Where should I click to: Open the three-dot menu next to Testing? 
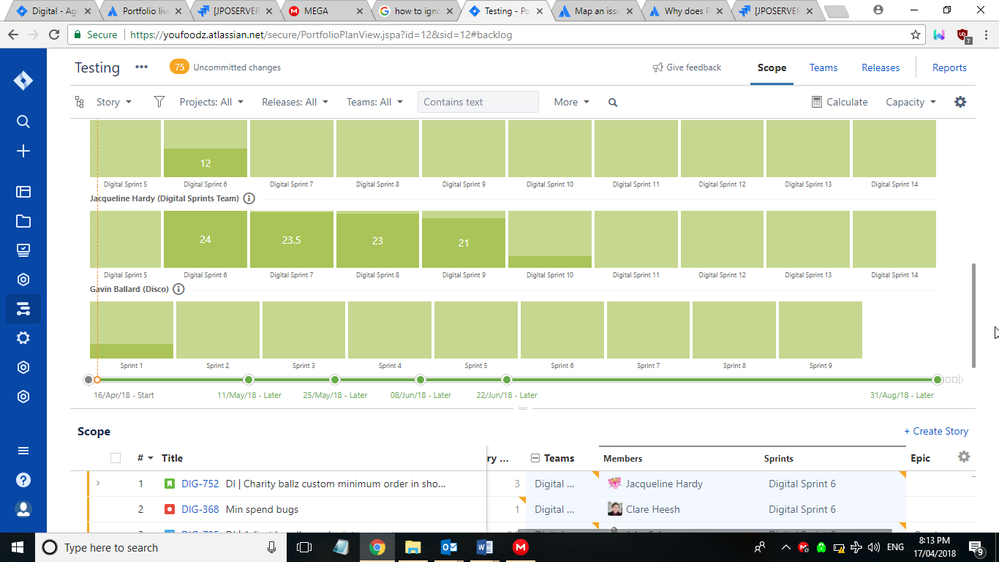(141, 67)
